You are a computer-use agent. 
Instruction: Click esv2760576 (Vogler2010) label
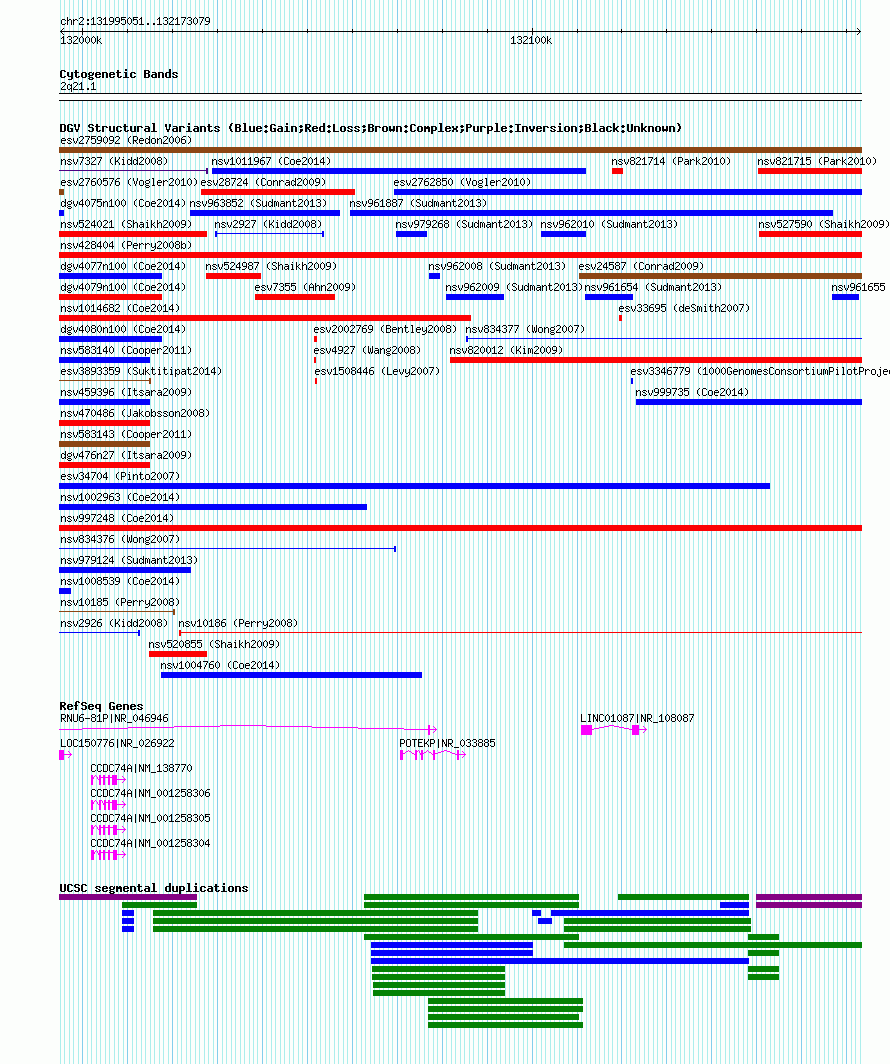(129, 183)
